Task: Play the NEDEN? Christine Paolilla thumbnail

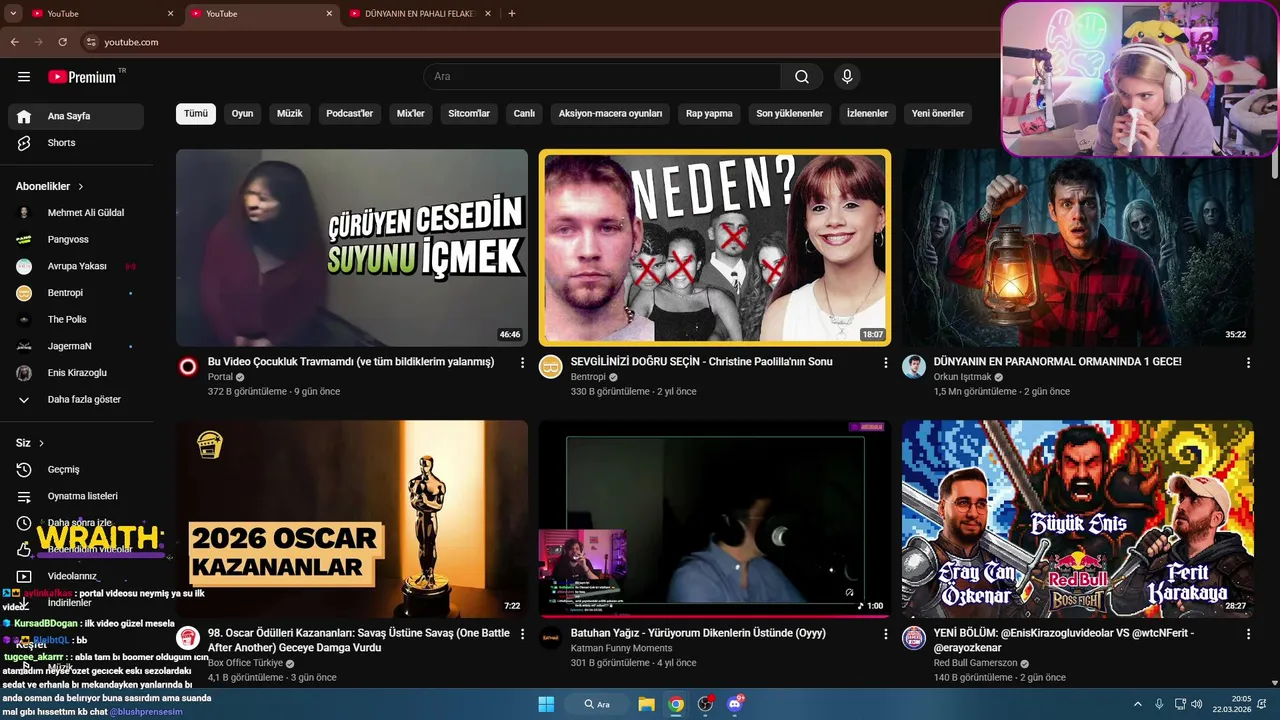Action: tap(715, 248)
